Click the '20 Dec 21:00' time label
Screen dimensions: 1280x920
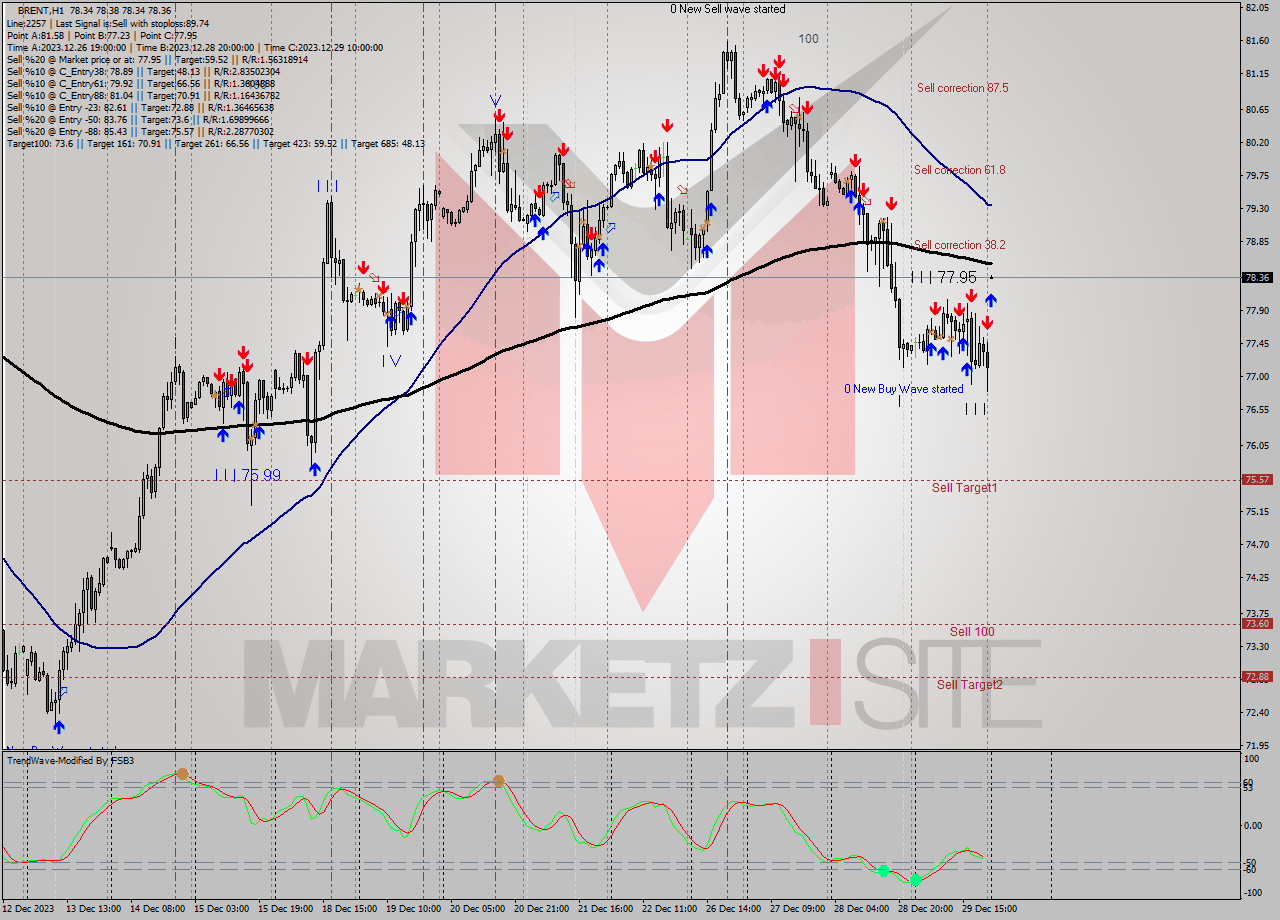[x=542, y=909]
